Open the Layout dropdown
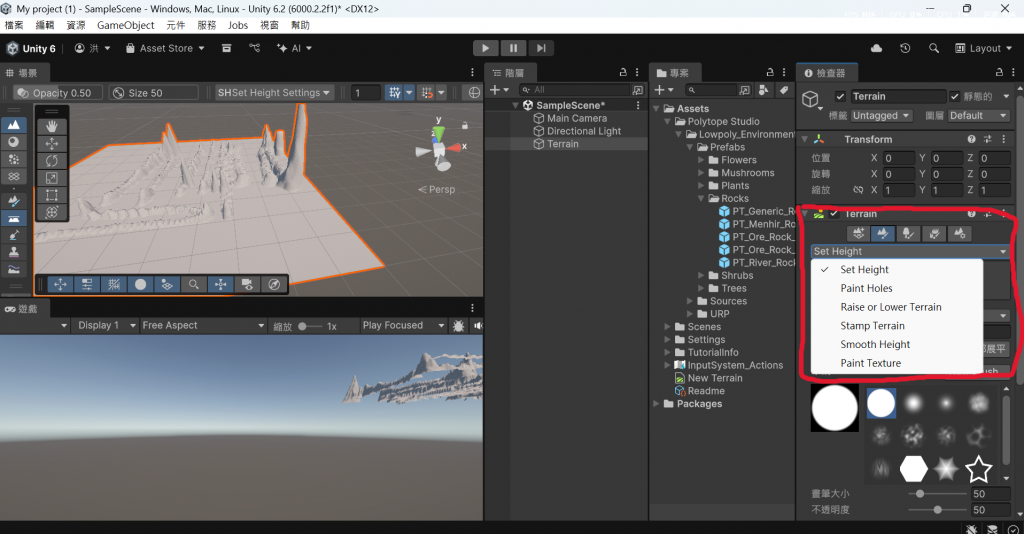 984,48
